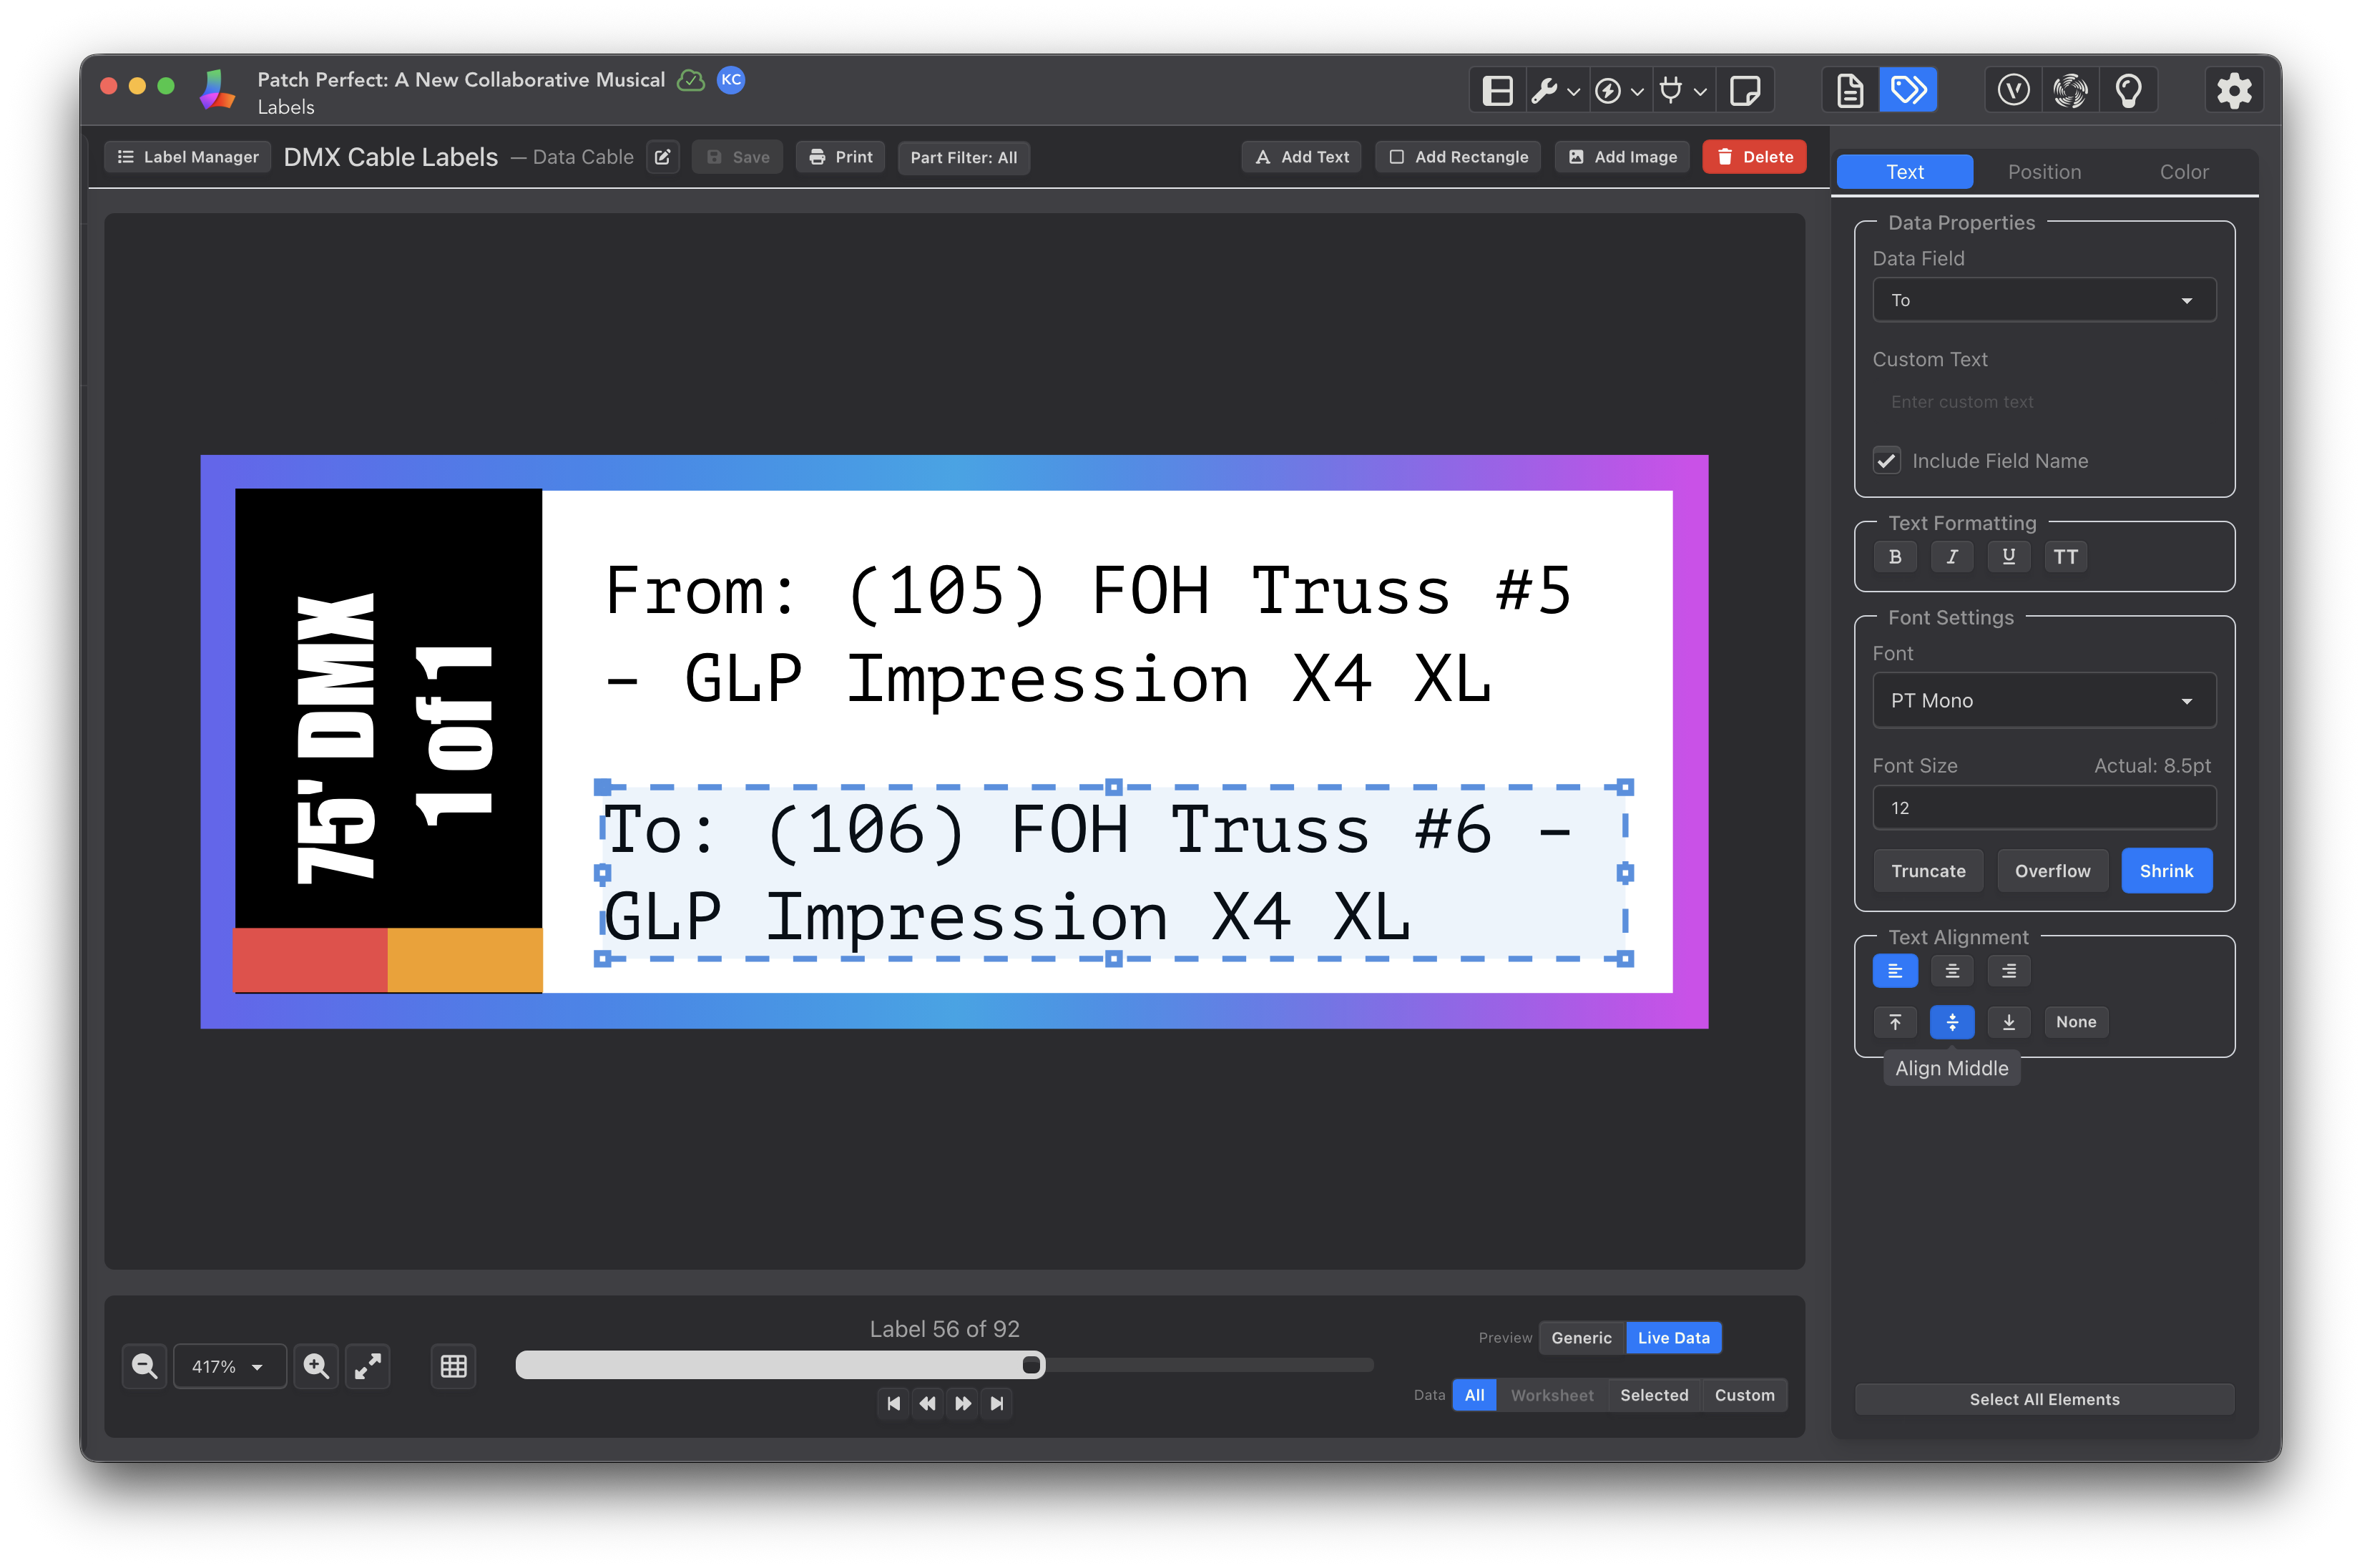Open the KC user avatar
This screenshot has width=2362, height=1568.
click(731, 80)
